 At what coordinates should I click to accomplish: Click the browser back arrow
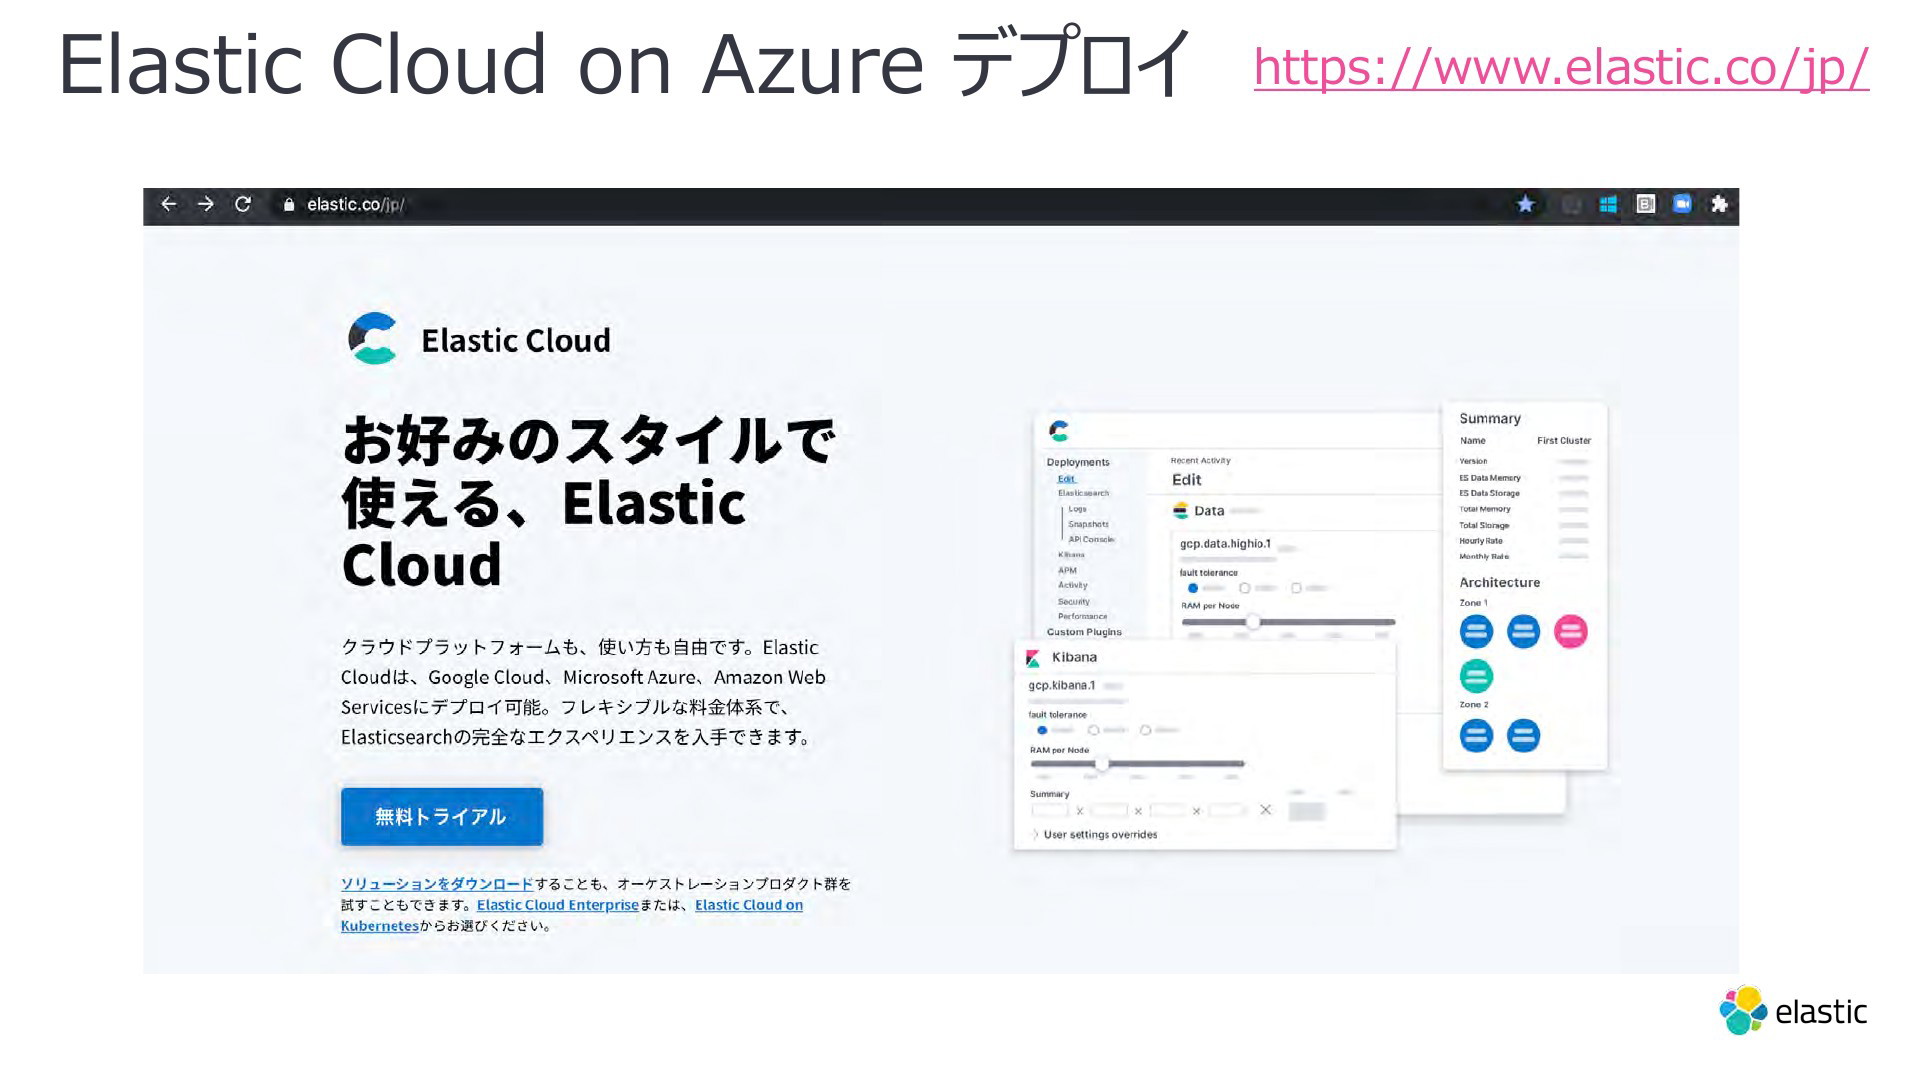[x=168, y=204]
